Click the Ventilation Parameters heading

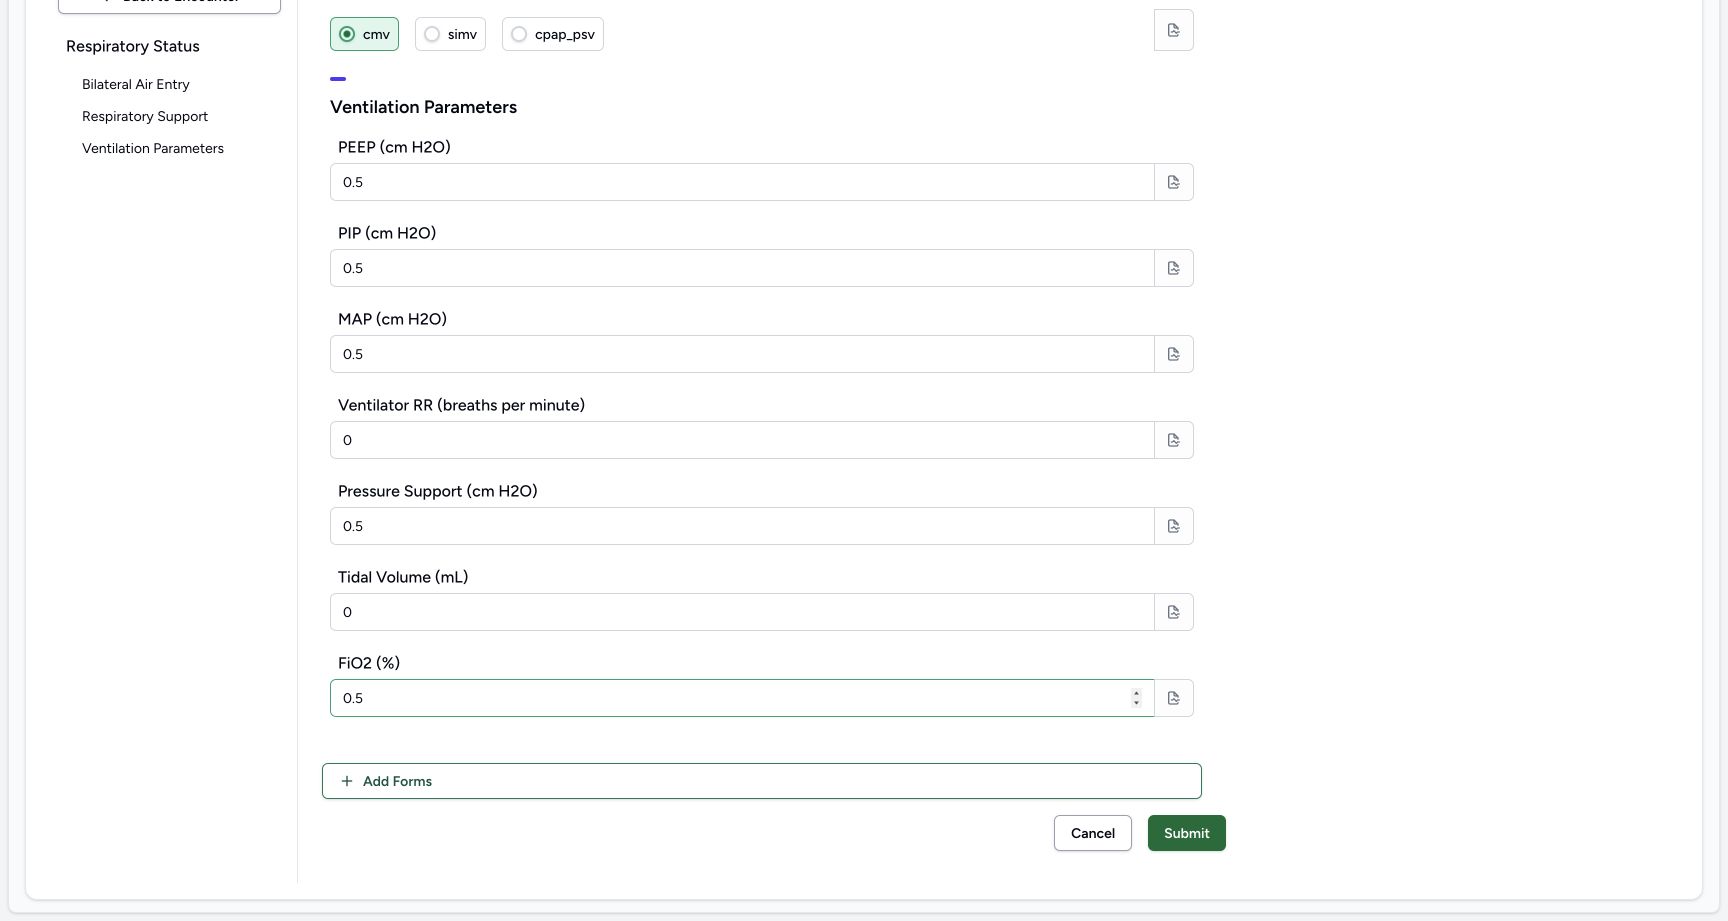coord(424,107)
